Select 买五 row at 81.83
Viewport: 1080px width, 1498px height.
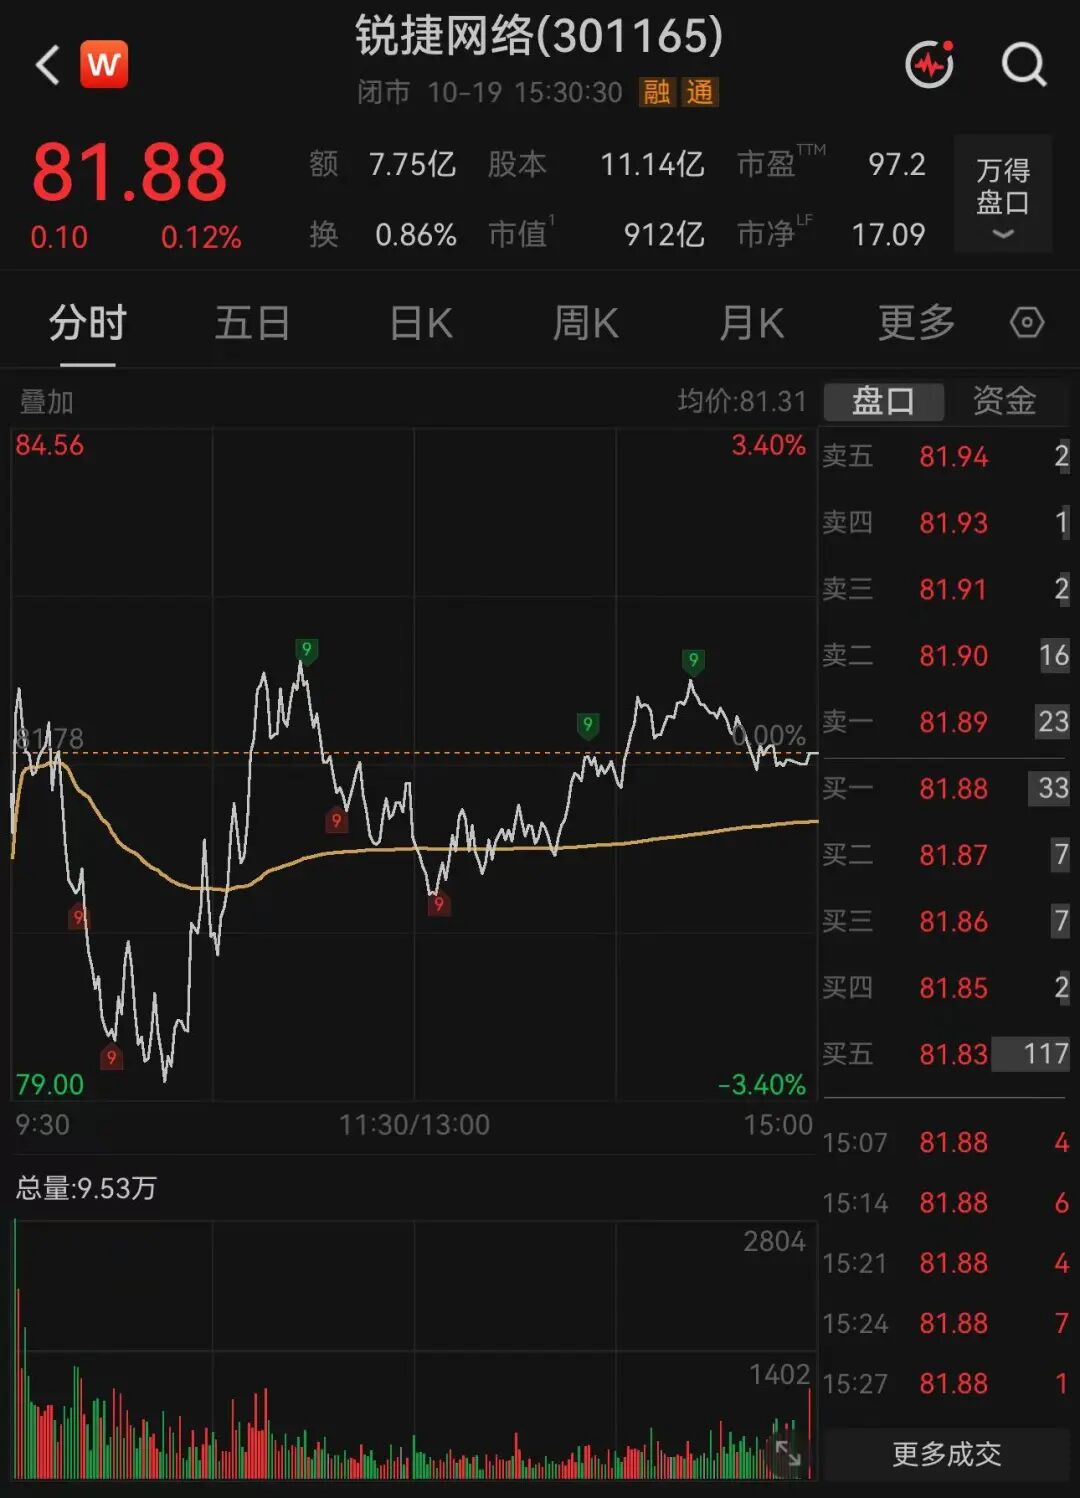click(945, 1053)
